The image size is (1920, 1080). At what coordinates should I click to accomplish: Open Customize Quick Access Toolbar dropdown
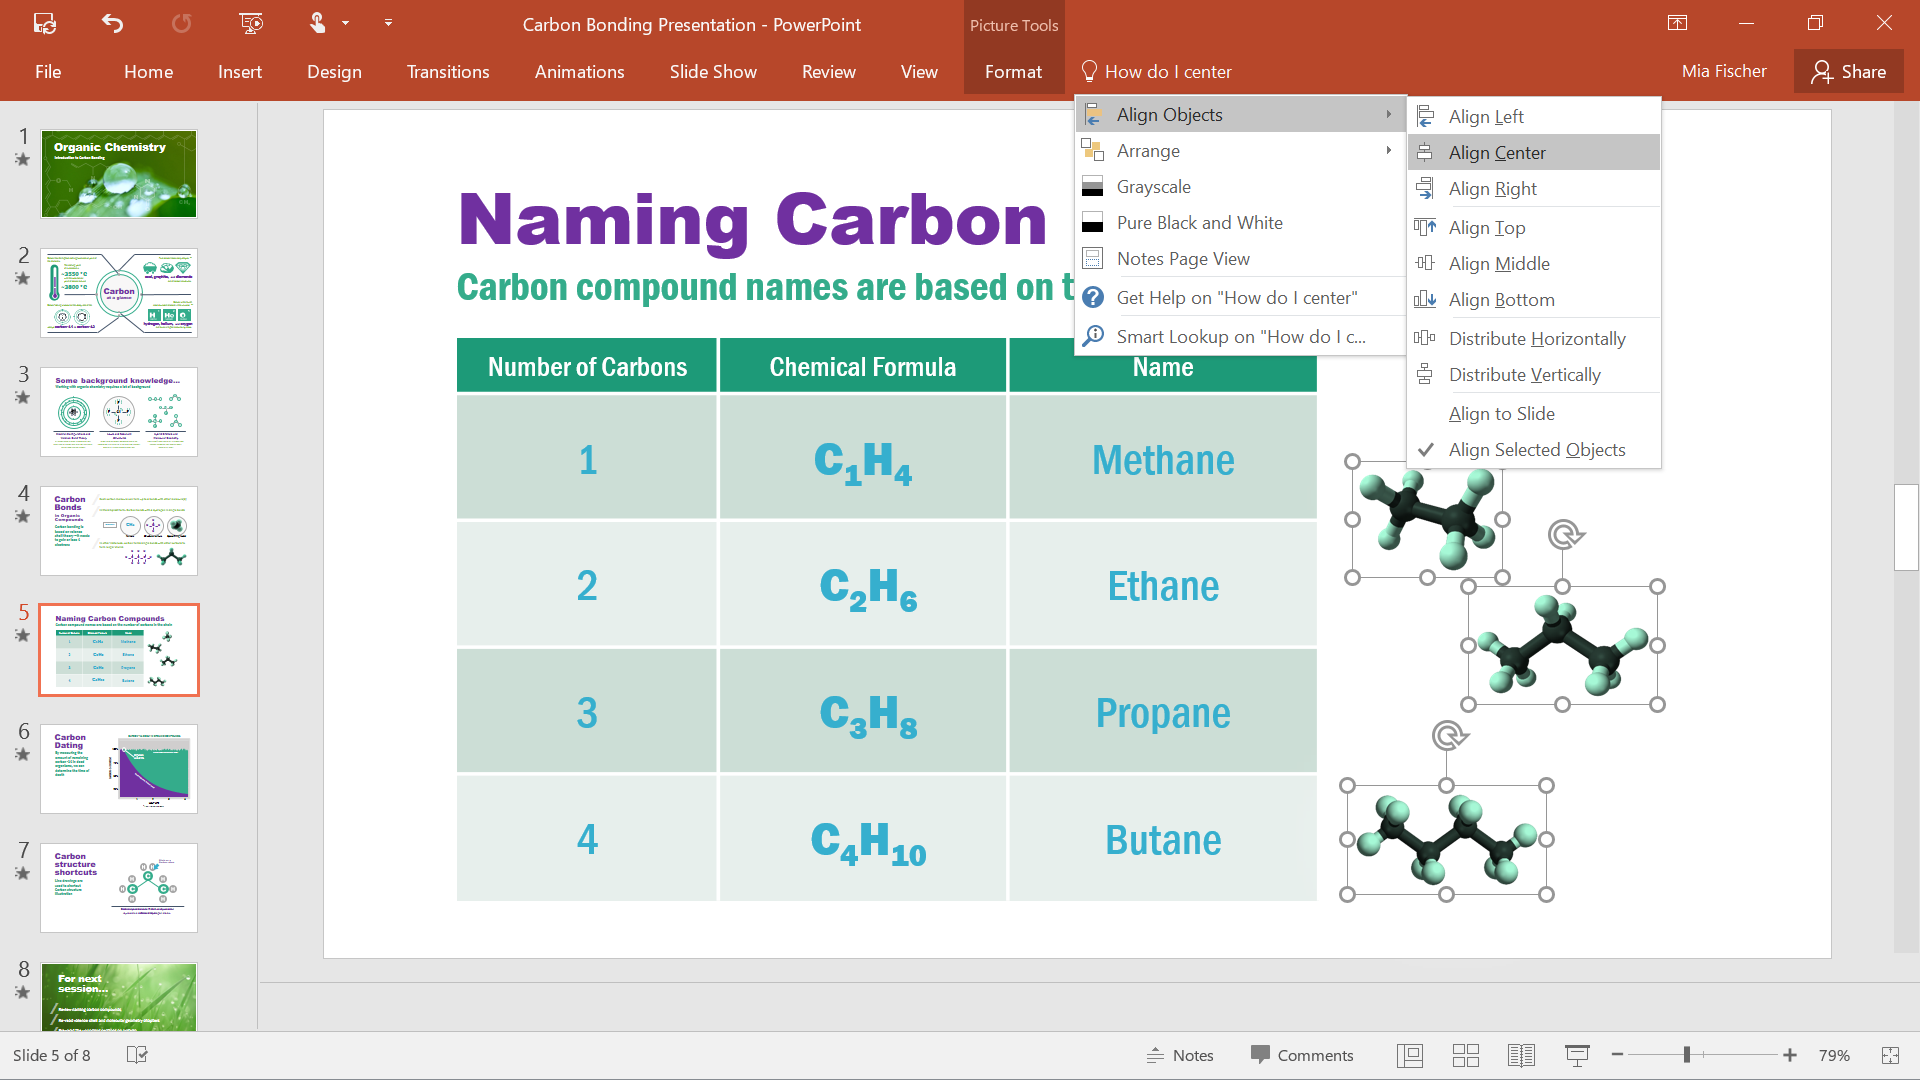388,23
